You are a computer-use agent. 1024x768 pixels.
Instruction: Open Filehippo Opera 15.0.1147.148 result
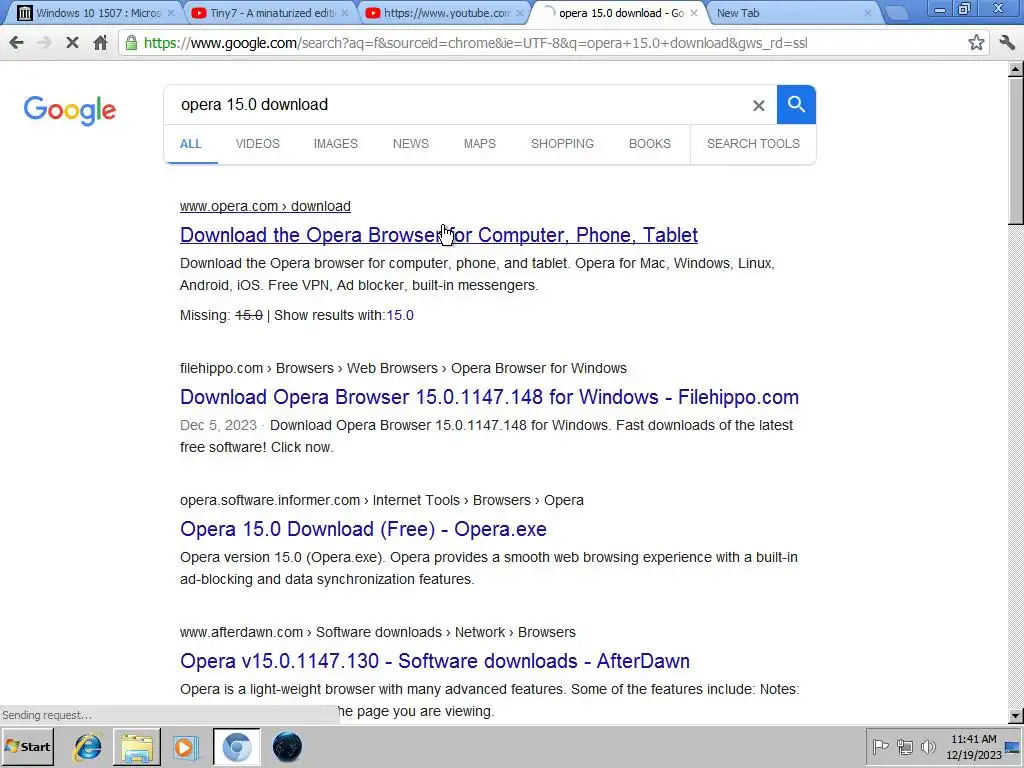(x=489, y=397)
